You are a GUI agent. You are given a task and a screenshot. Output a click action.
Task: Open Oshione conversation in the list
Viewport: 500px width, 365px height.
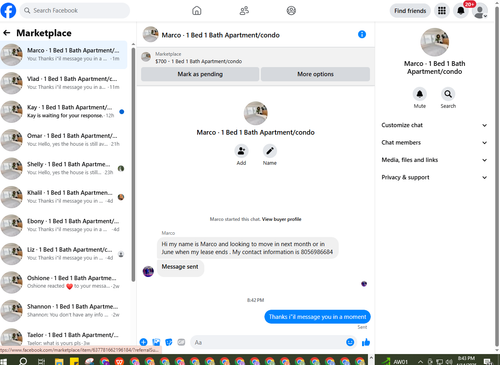pyautogui.click(x=63, y=282)
